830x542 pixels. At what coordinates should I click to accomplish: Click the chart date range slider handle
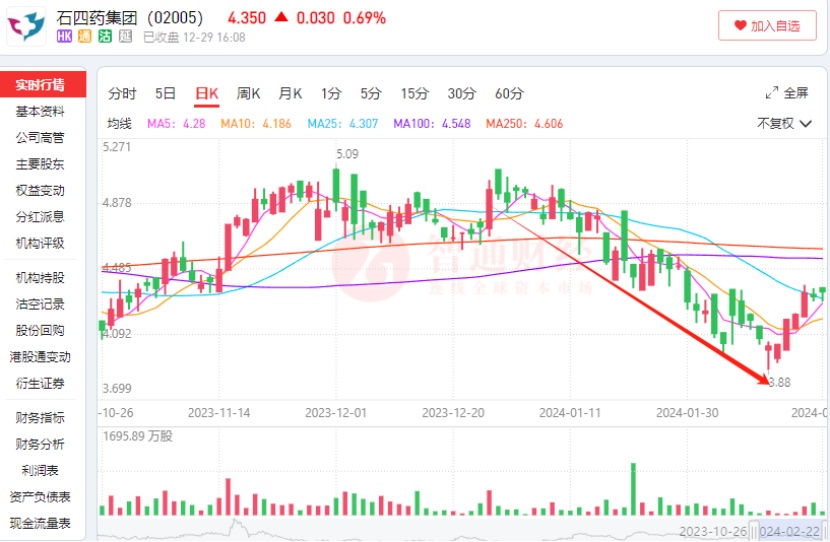[x=759, y=530]
